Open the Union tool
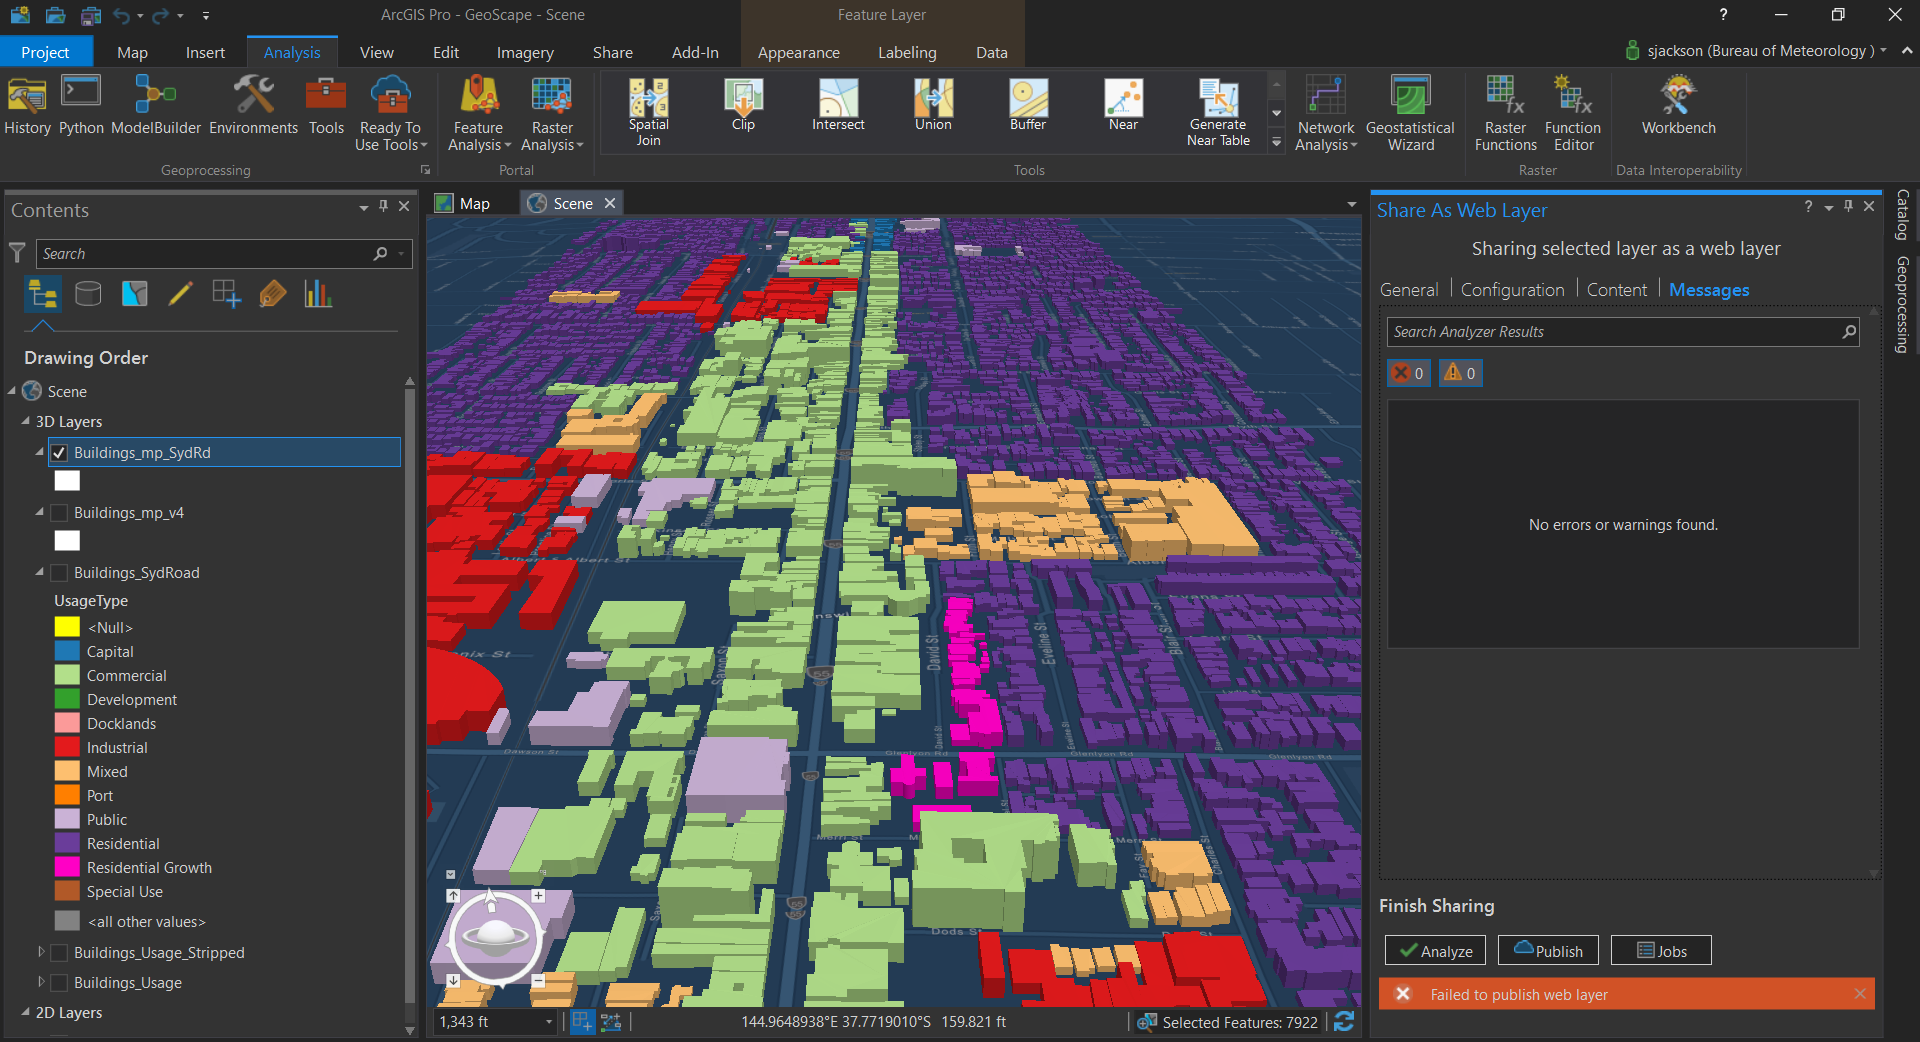 tap(933, 105)
